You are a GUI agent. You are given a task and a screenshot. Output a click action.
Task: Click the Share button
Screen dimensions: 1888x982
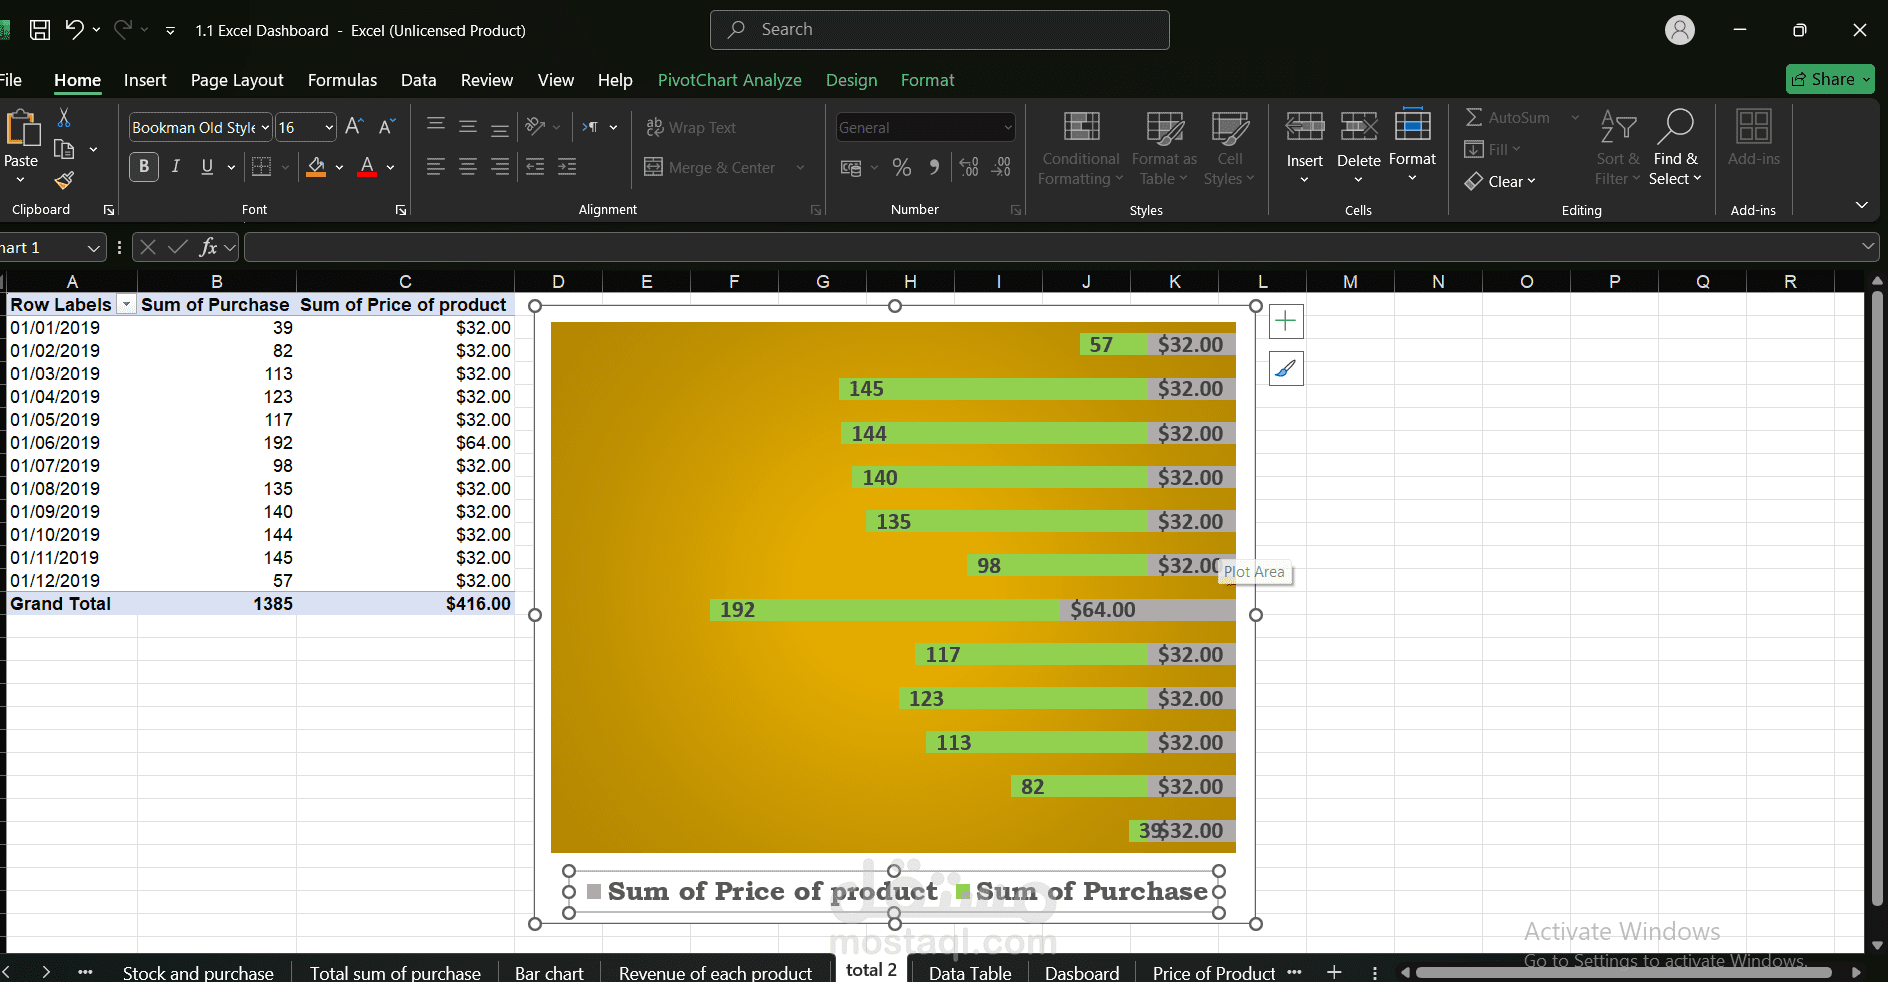(1830, 79)
